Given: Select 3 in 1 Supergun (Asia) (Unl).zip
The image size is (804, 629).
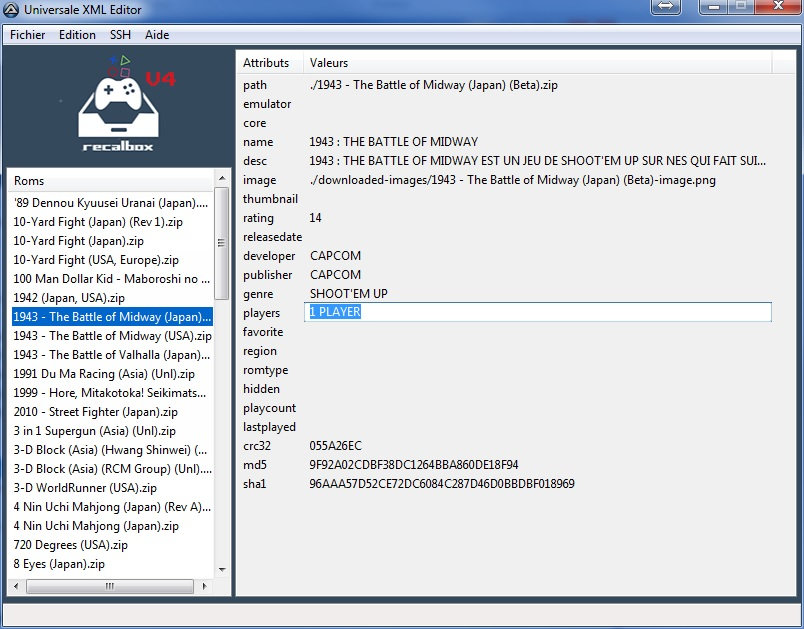Looking at the screenshot, I should [95, 431].
